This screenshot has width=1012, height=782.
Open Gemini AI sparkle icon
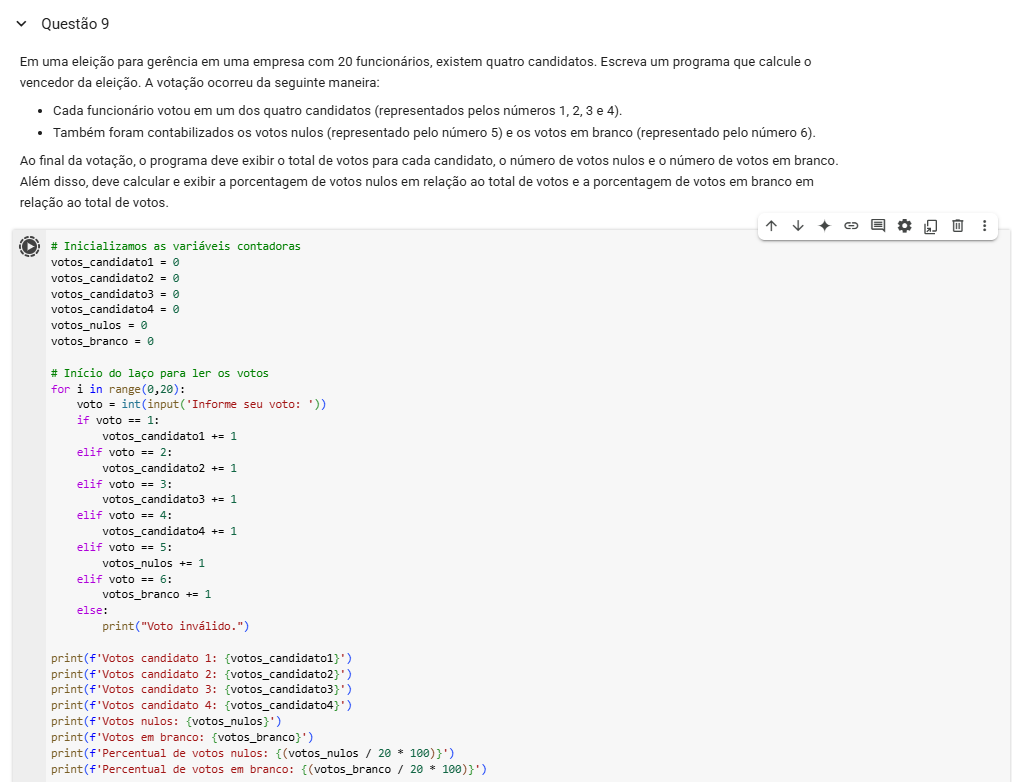click(x=824, y=226)
